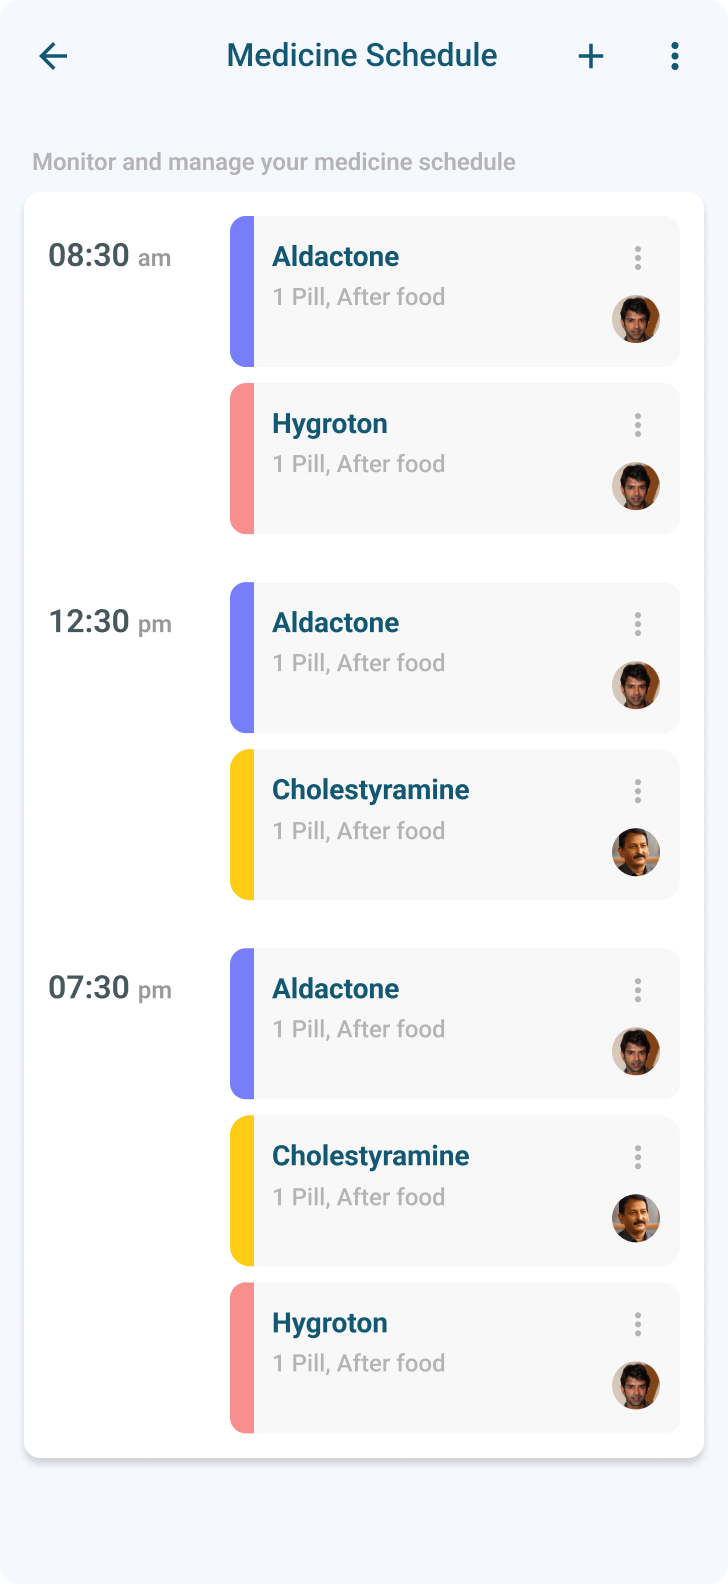Viewport: 728px width, 1584px height.
Task: Open options for 07:30 pm Hygroton
Action: (637, 1324)
